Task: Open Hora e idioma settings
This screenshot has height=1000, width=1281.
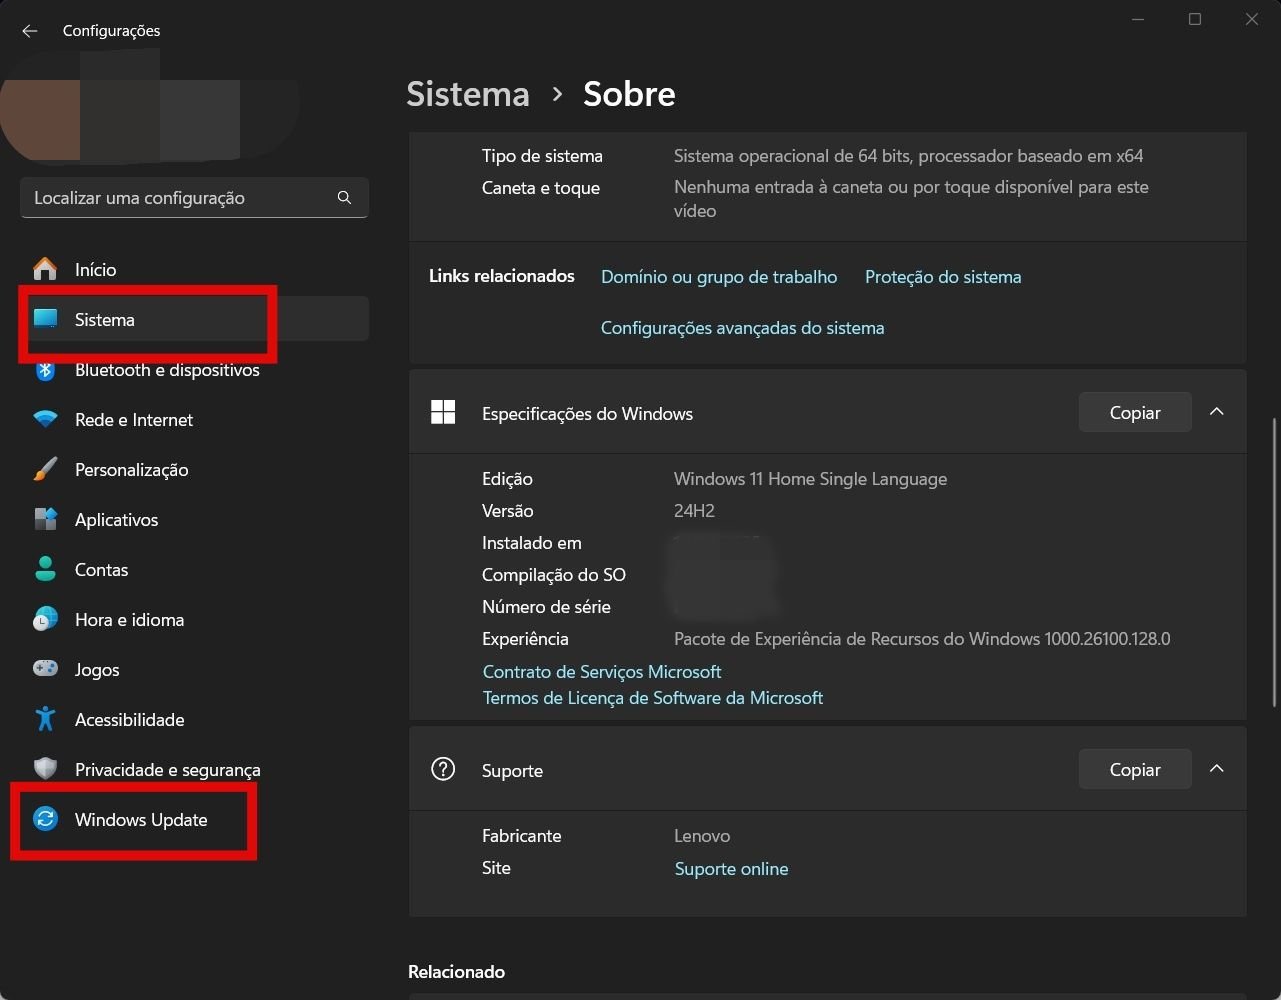Action: coord(129,619)
